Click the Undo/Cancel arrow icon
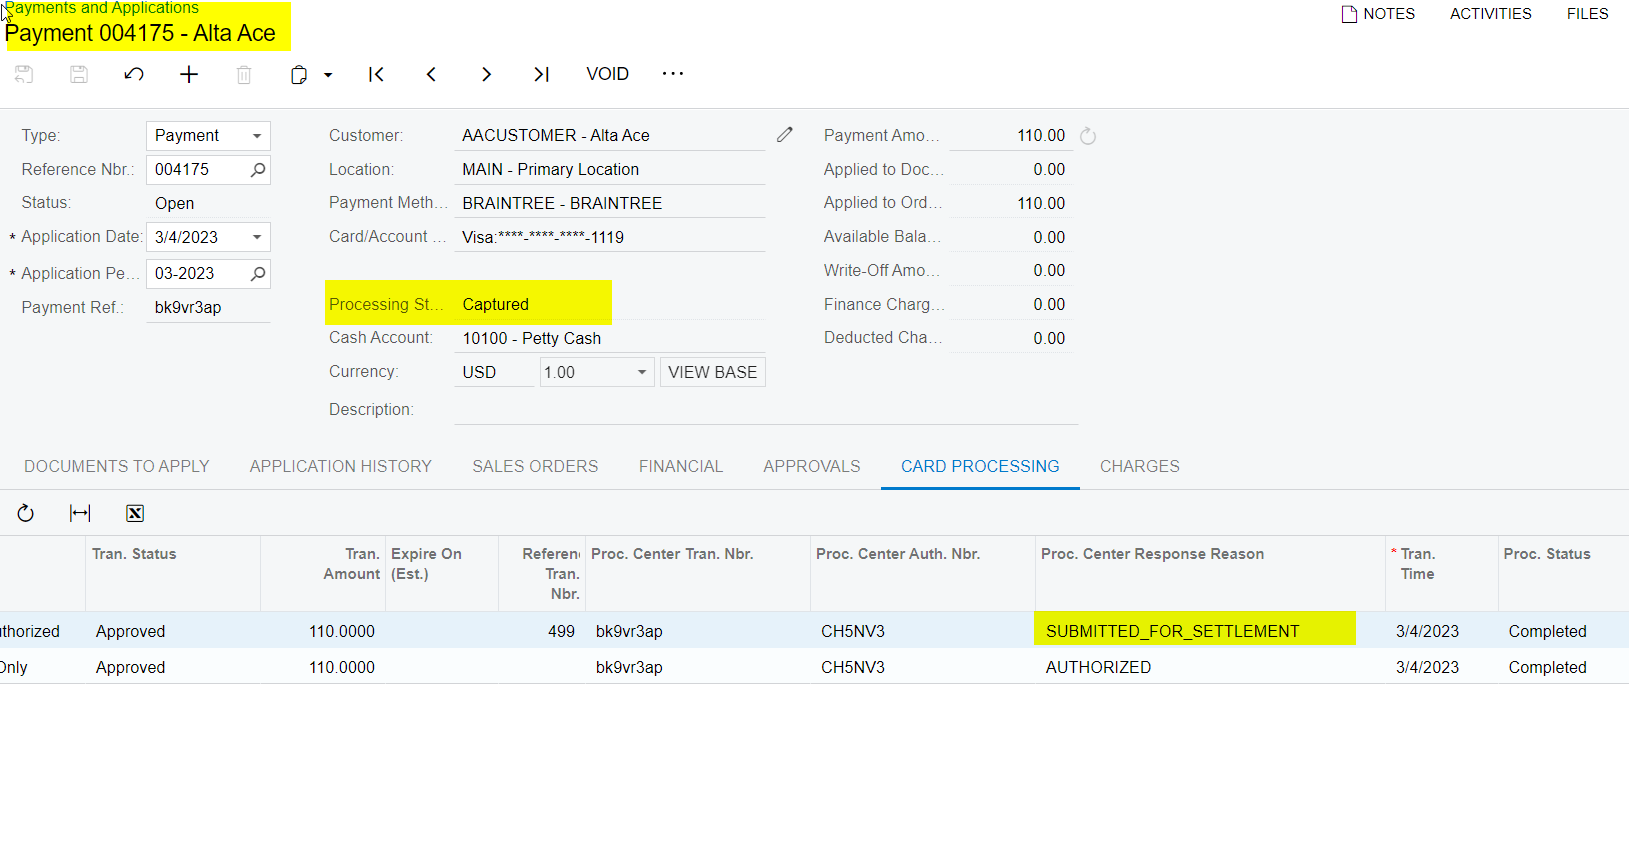The image size is (1629, 851). tap(134, 74)
